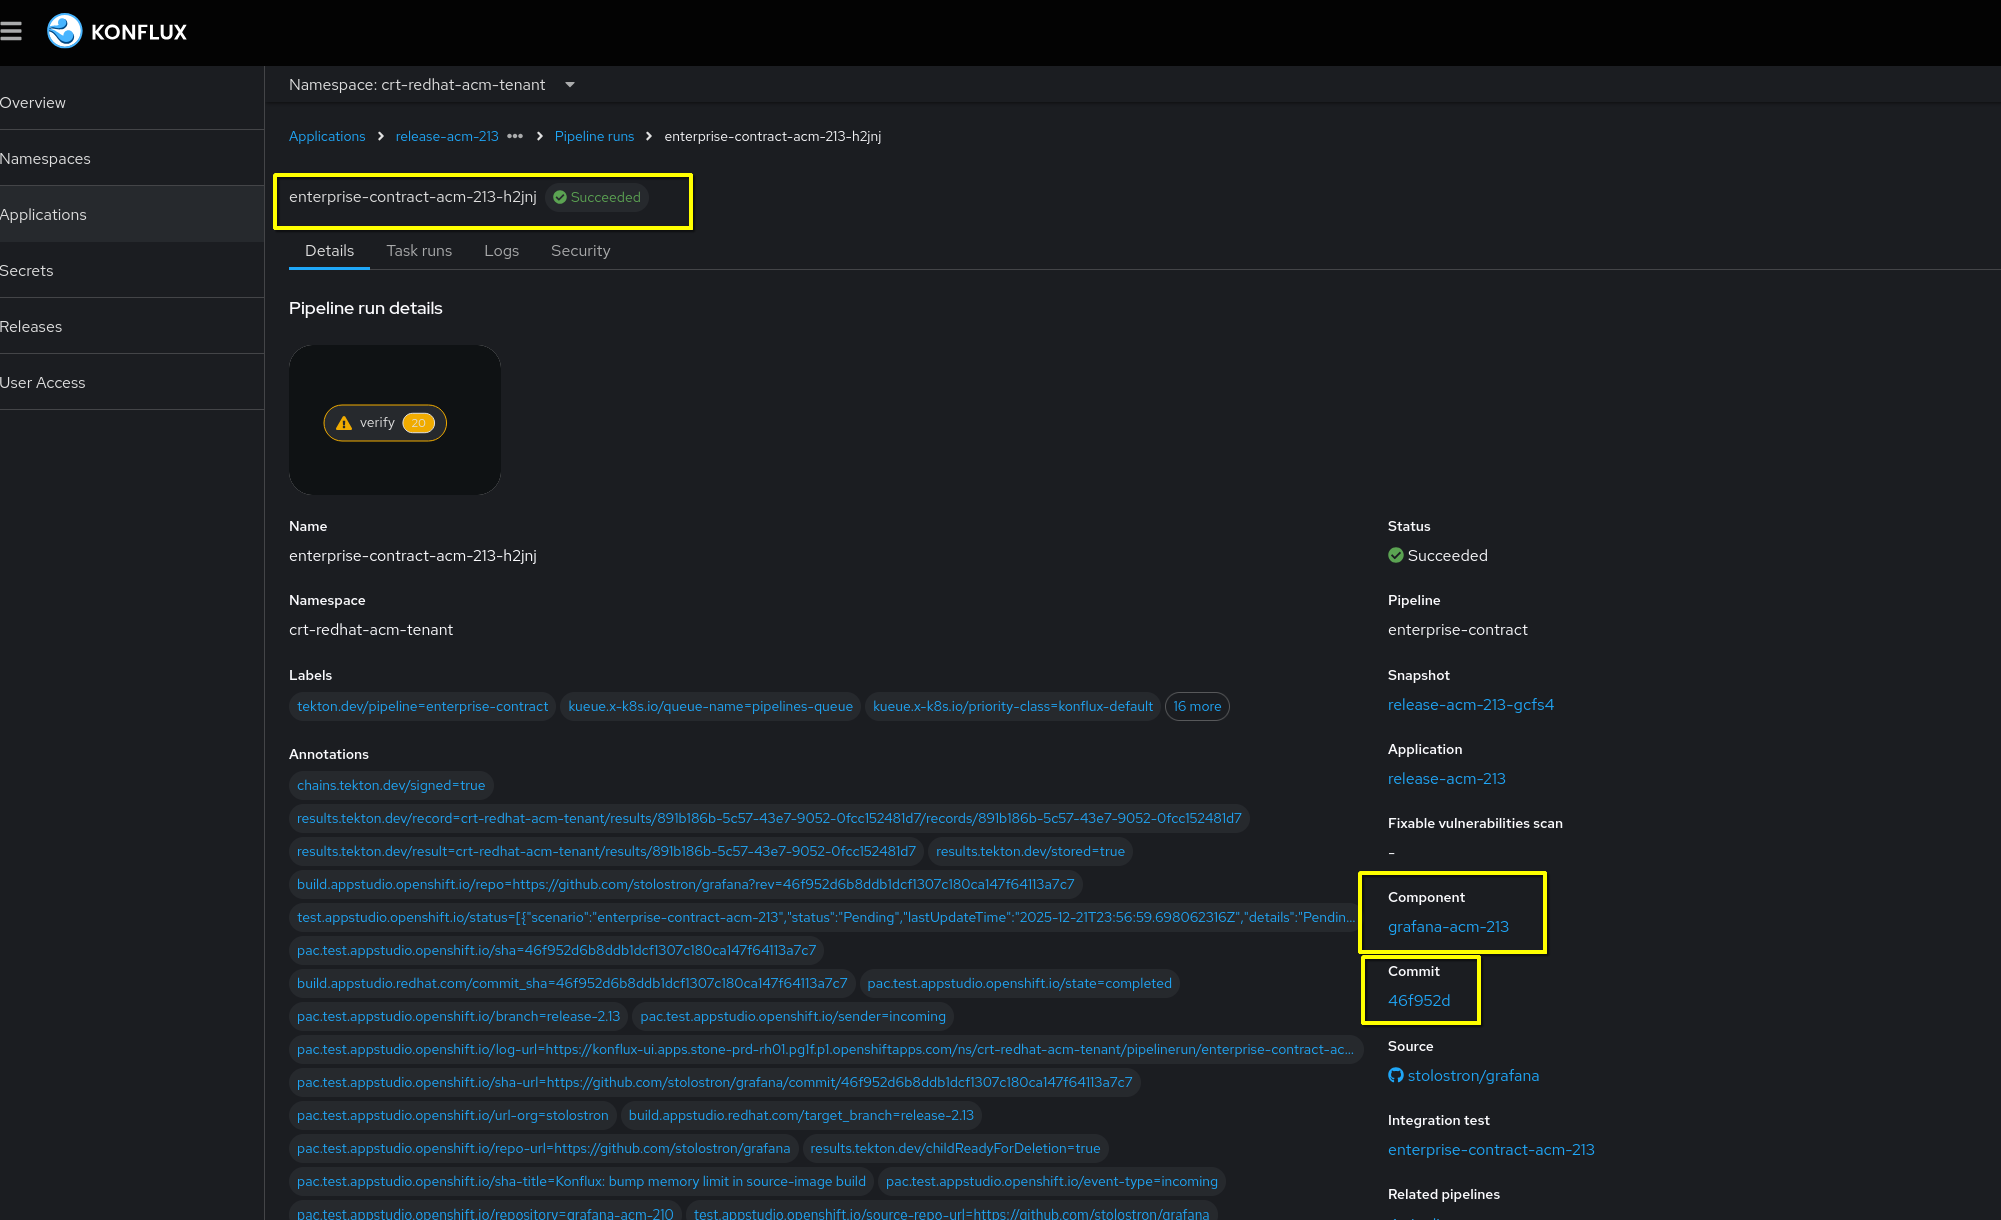Open the Namespace selector dropdown
Image resolution: width=2001 pixels, height=1220 pixels.
(x=569, y=85)
